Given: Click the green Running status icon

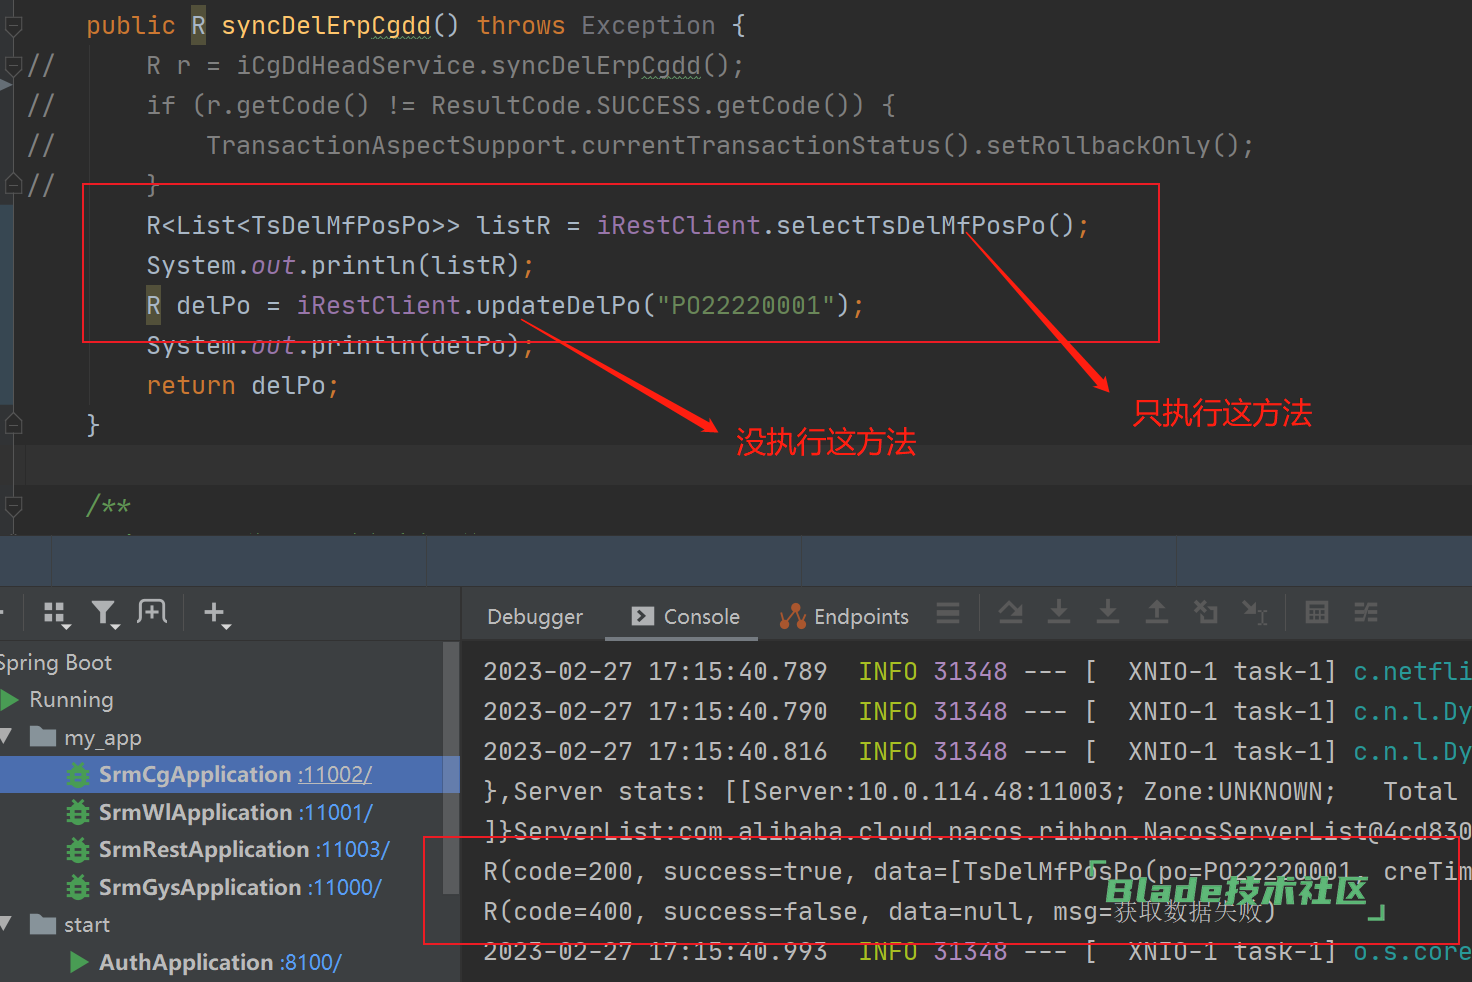Looking at the screenshot, I should pos(11,699).
